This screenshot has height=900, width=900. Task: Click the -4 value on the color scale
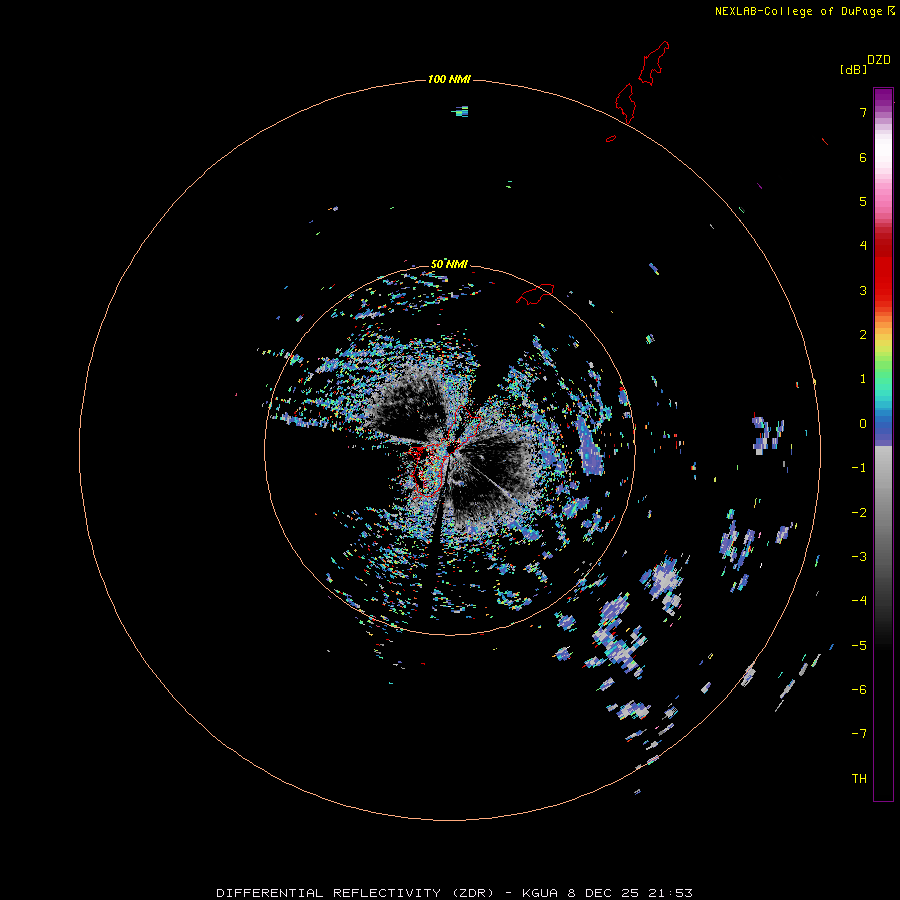coord(859,600)
